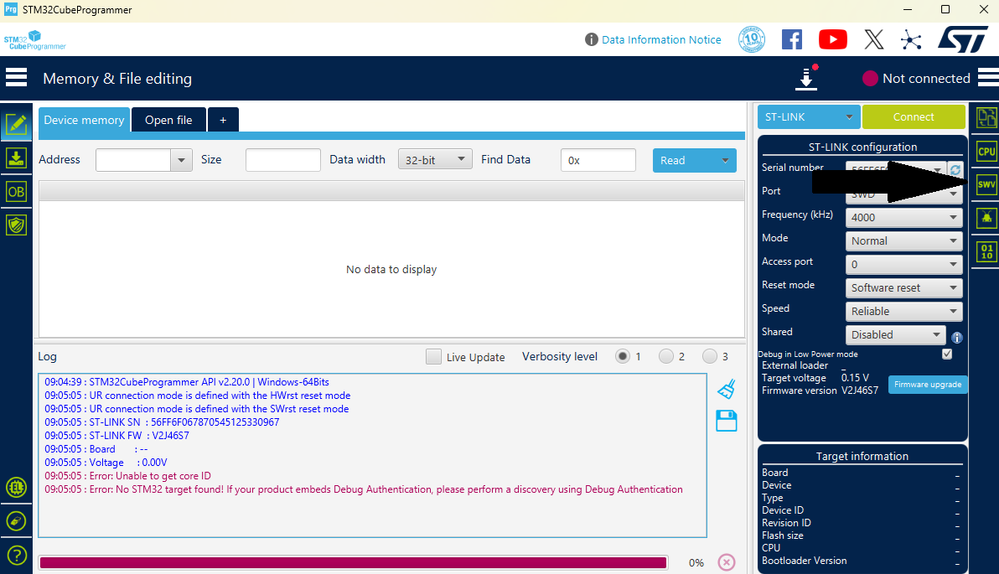Click the Connect button
Image resolution: width=999 pixels, height=574 pixels.
(x=913, y=117)
